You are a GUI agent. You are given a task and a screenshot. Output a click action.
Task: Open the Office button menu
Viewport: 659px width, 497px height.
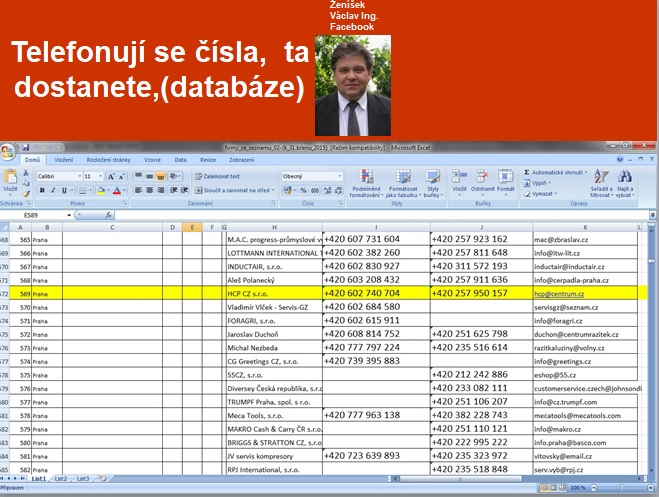8,152
